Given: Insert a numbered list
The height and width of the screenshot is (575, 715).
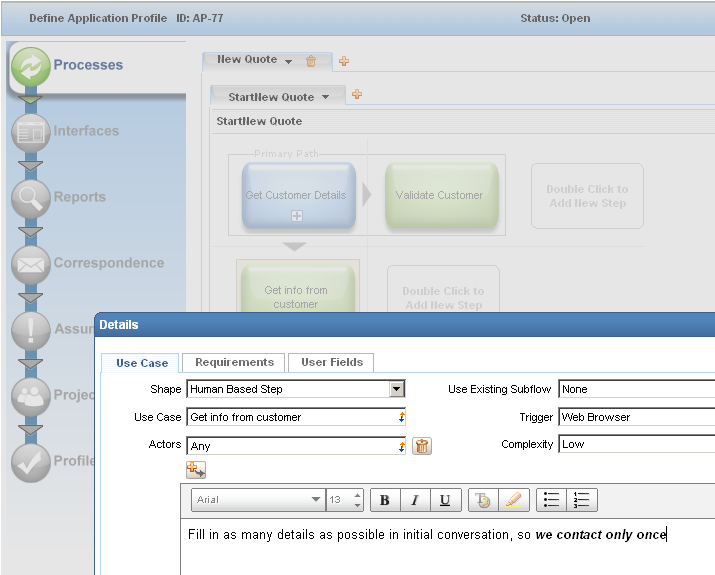Looking at the screenshot, I should [581, 500].
